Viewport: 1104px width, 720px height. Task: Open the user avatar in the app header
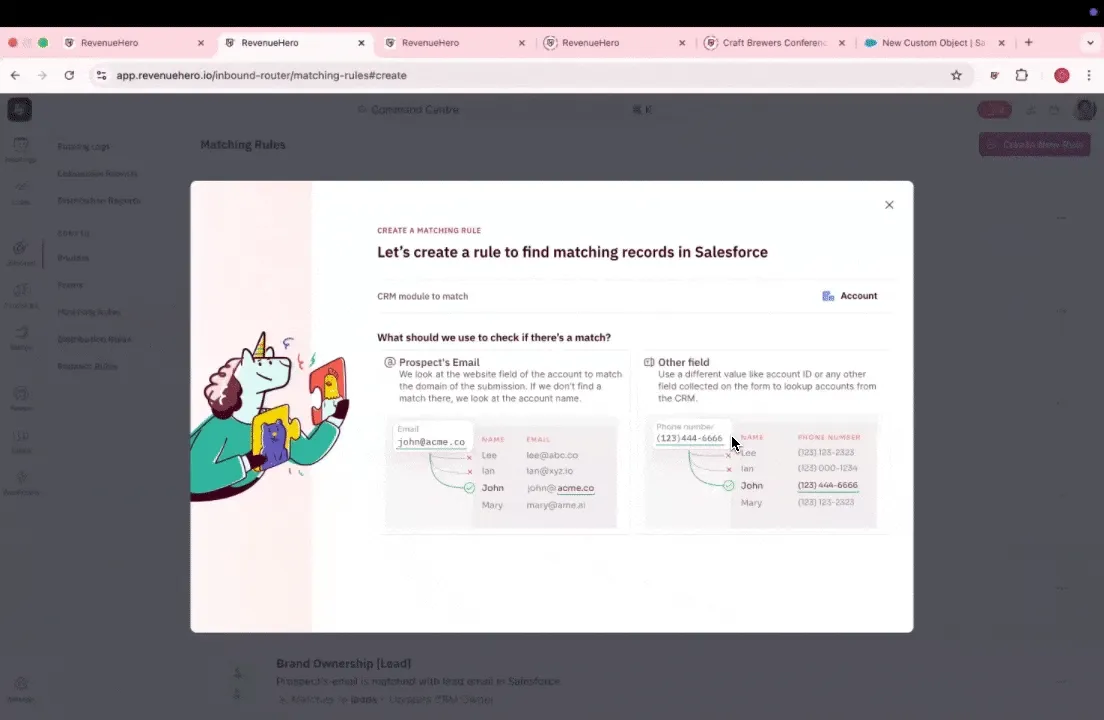(x=1085, y=110)
